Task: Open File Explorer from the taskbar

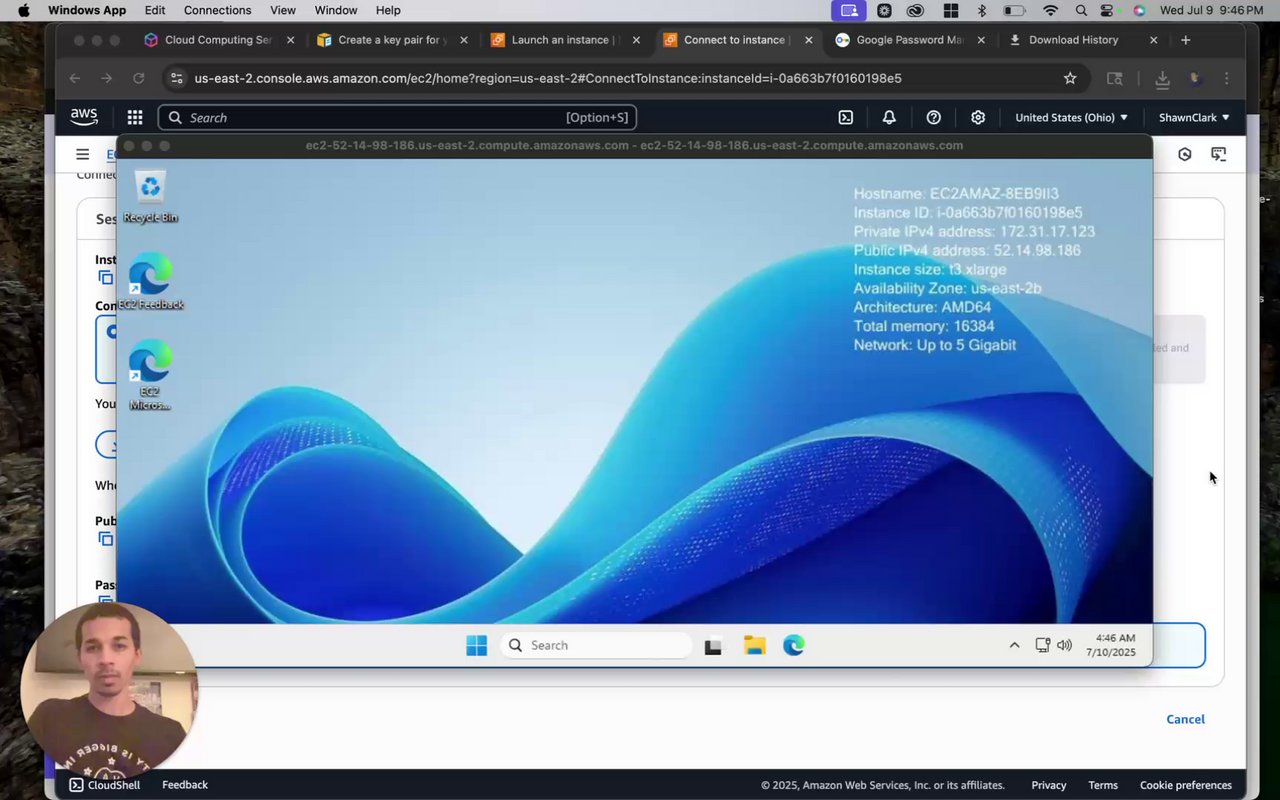Action: tap(754, 646)
